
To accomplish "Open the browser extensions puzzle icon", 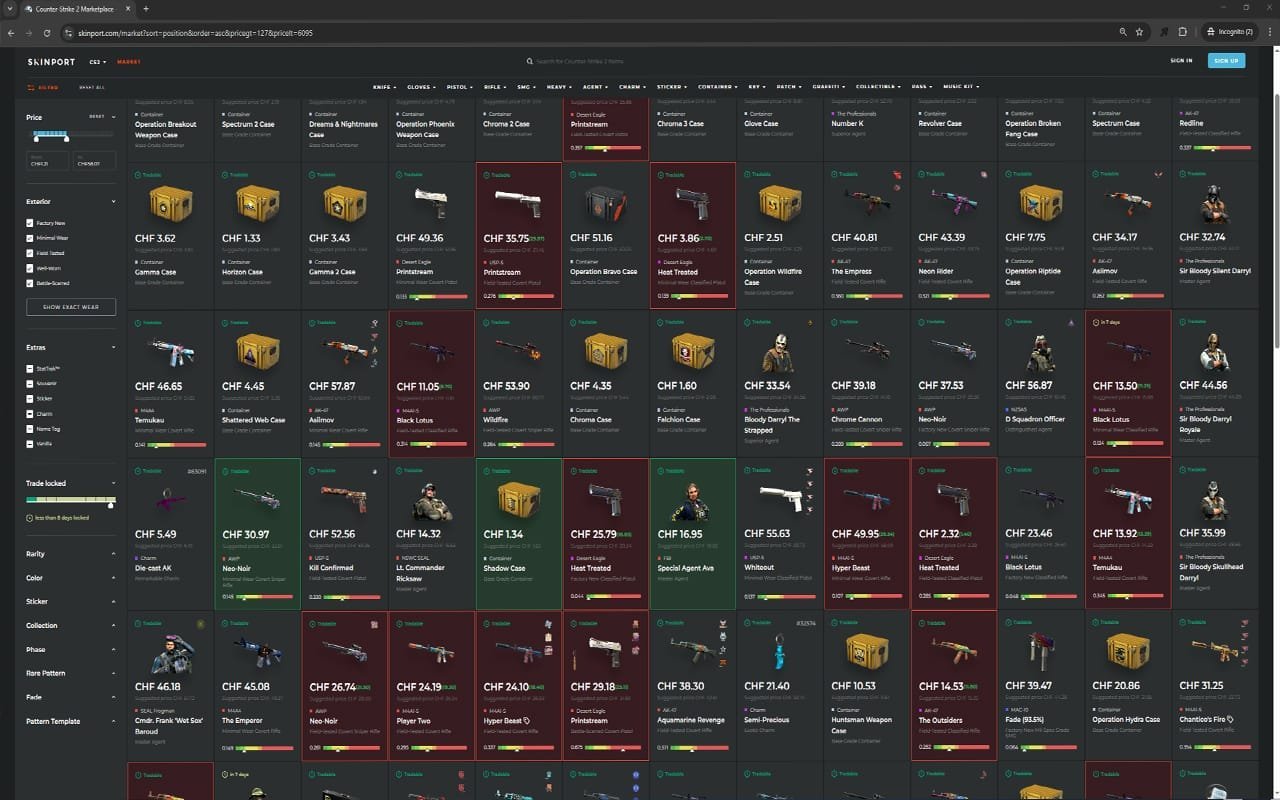I will click(1182, 32).
